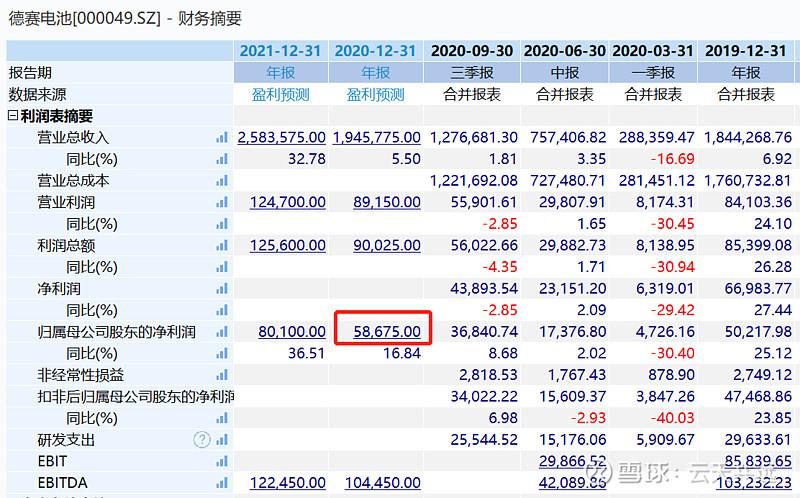800x498 pixels.
Task: Click 非经常性损益 value 2,818.53
Action: [488, 375]
